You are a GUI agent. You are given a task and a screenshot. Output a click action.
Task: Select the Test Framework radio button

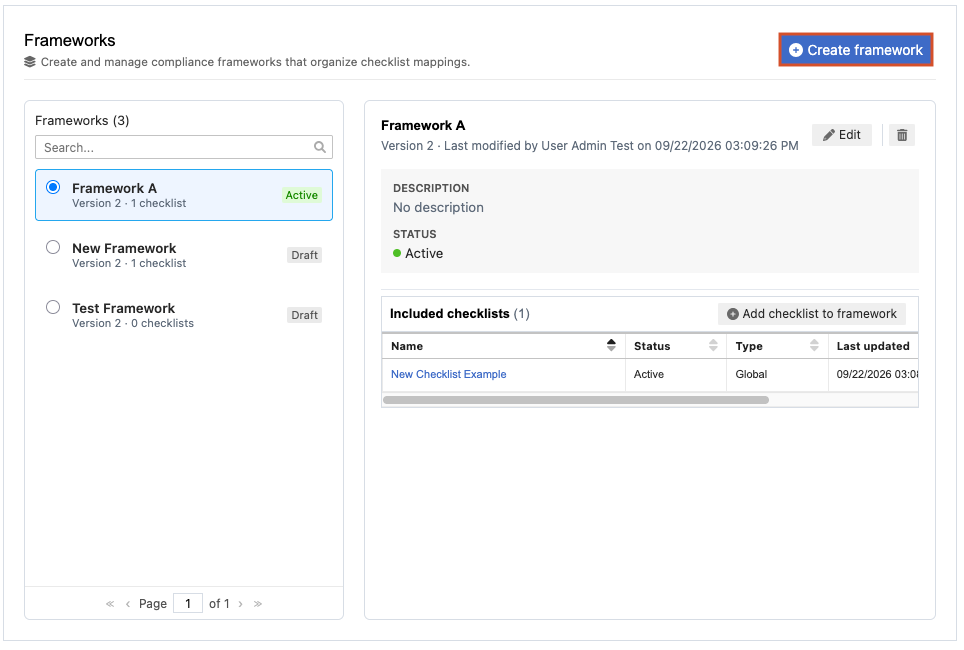(x=53, y=307)
